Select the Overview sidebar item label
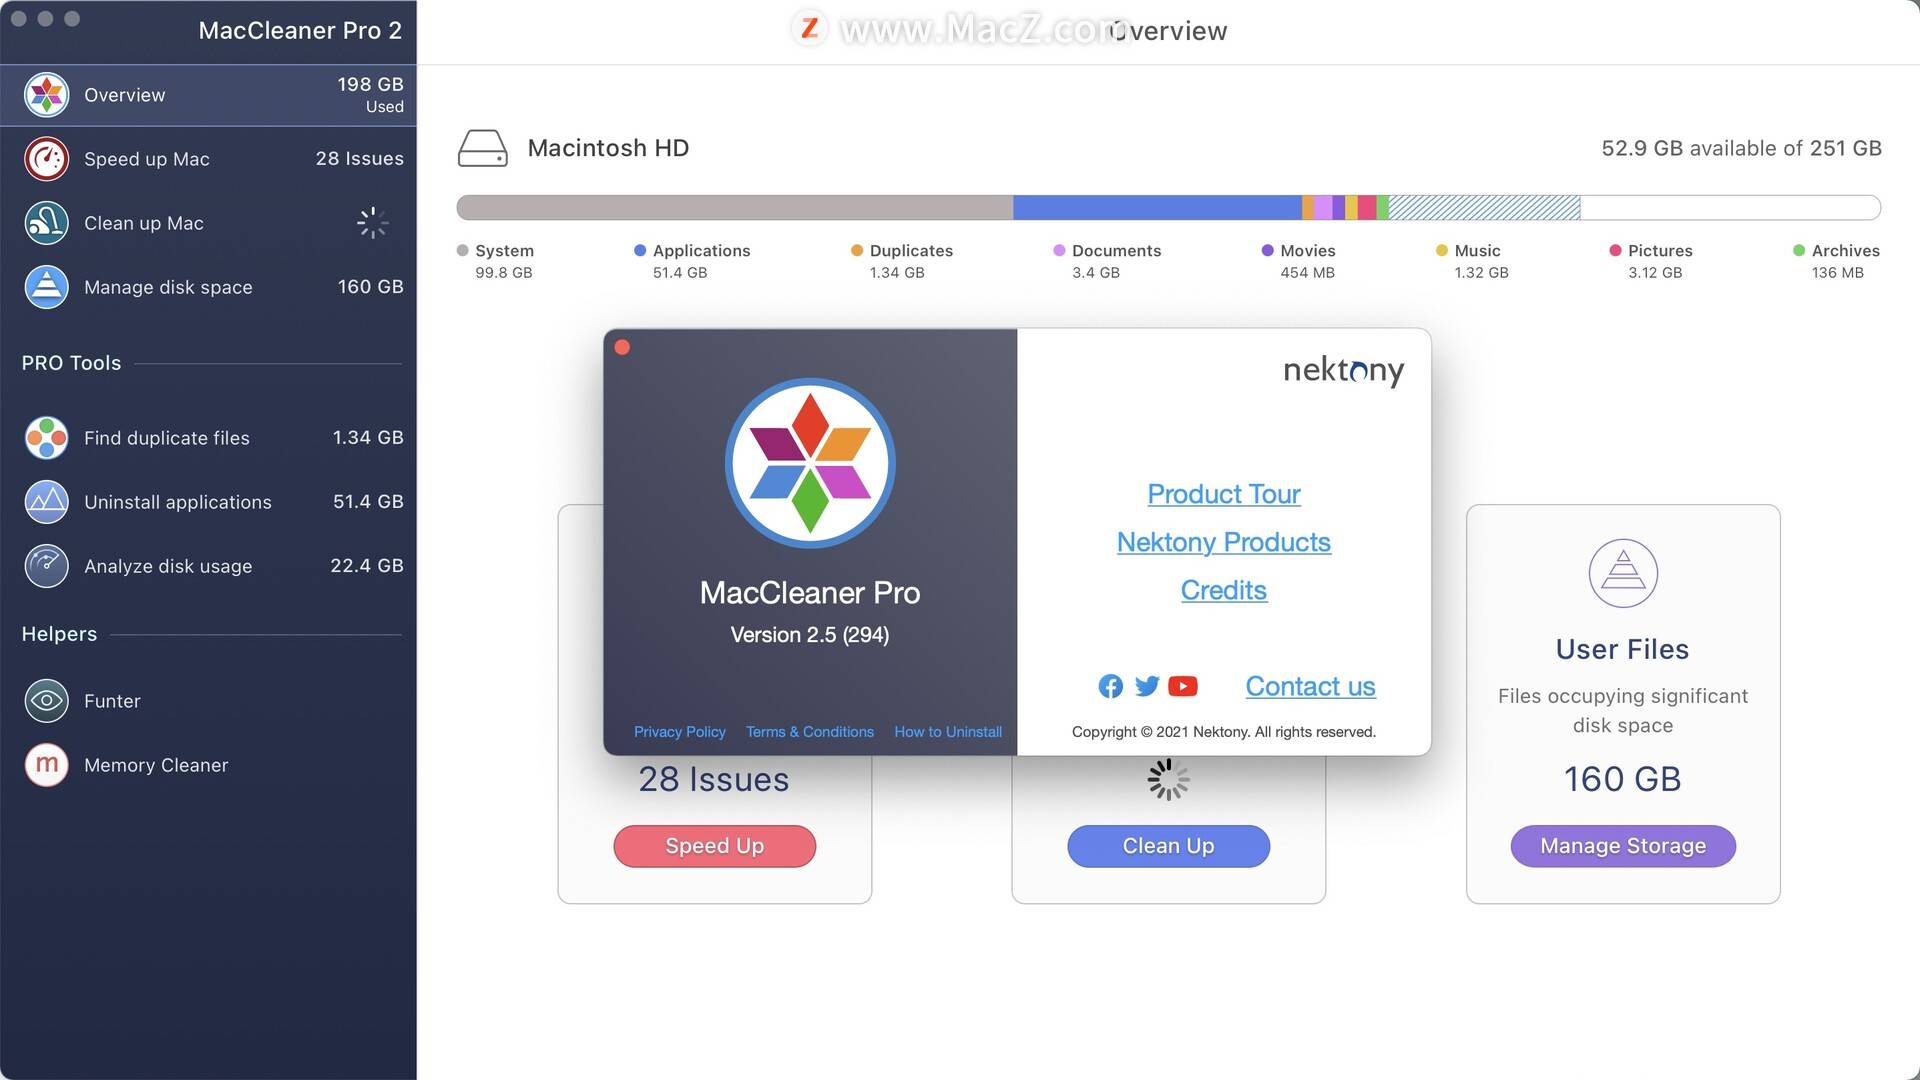Screen dimensions: 1920x1080 click(125, 95)
